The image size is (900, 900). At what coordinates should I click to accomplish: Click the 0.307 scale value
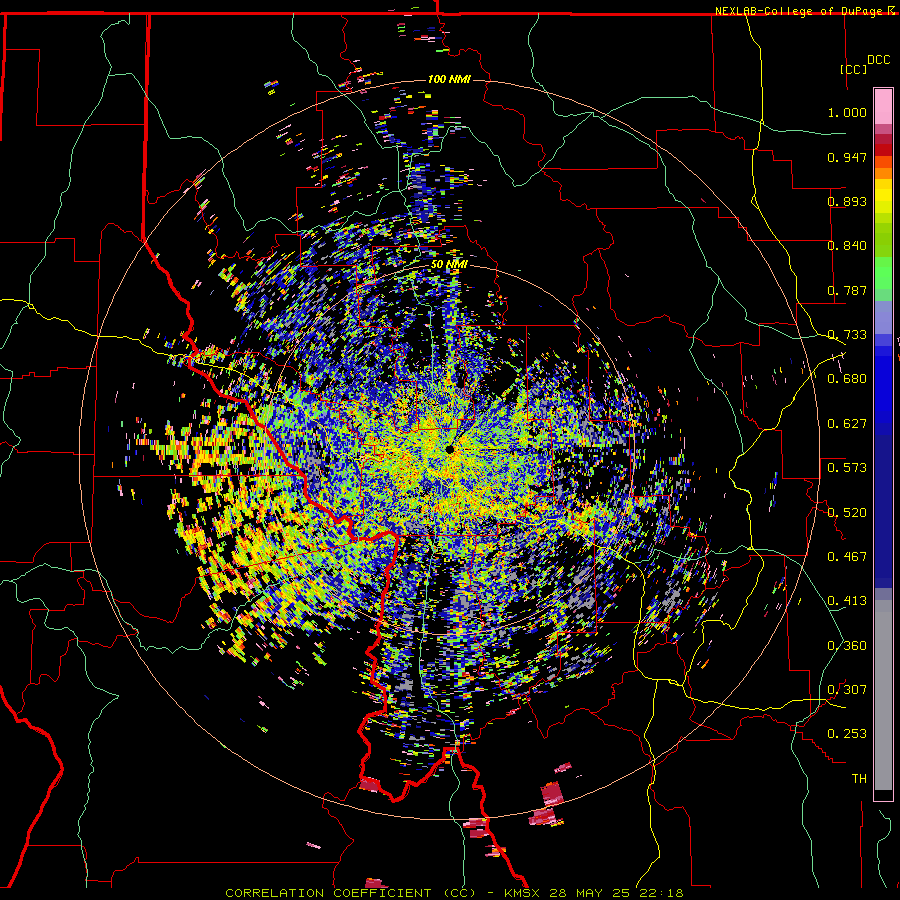847,689
